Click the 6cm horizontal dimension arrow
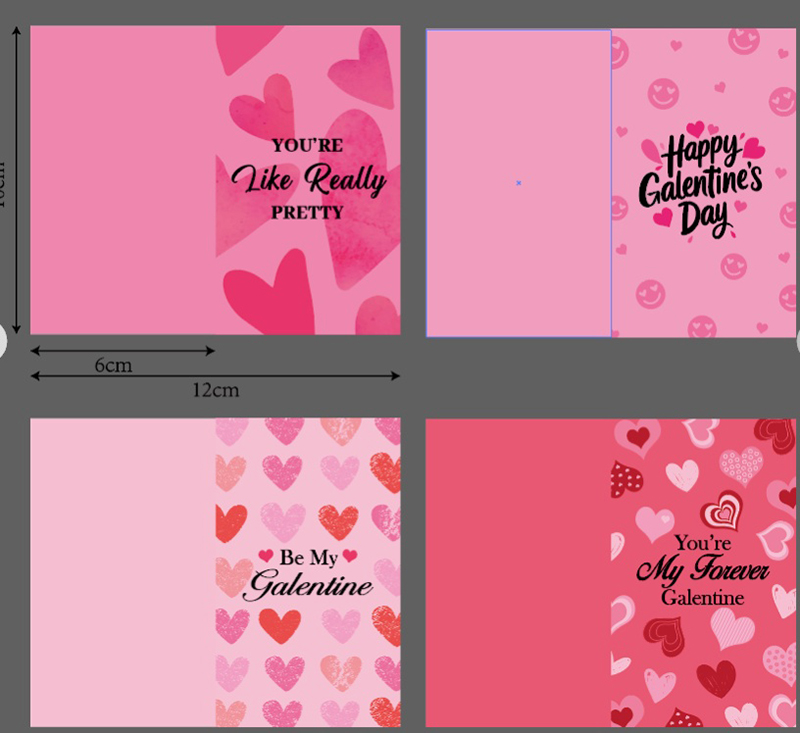 tap(122, 351)
